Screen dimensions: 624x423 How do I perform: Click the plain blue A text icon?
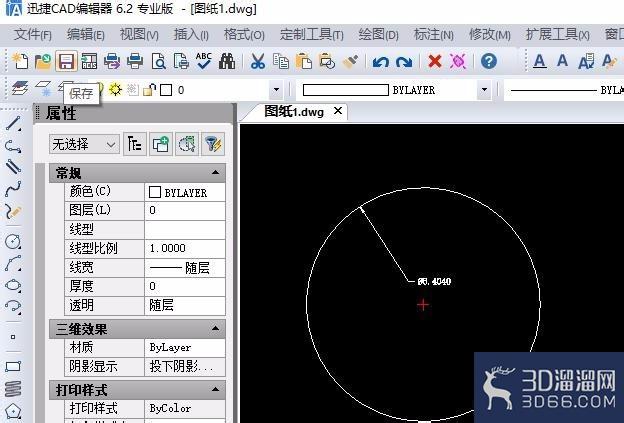tap(562, 61)
